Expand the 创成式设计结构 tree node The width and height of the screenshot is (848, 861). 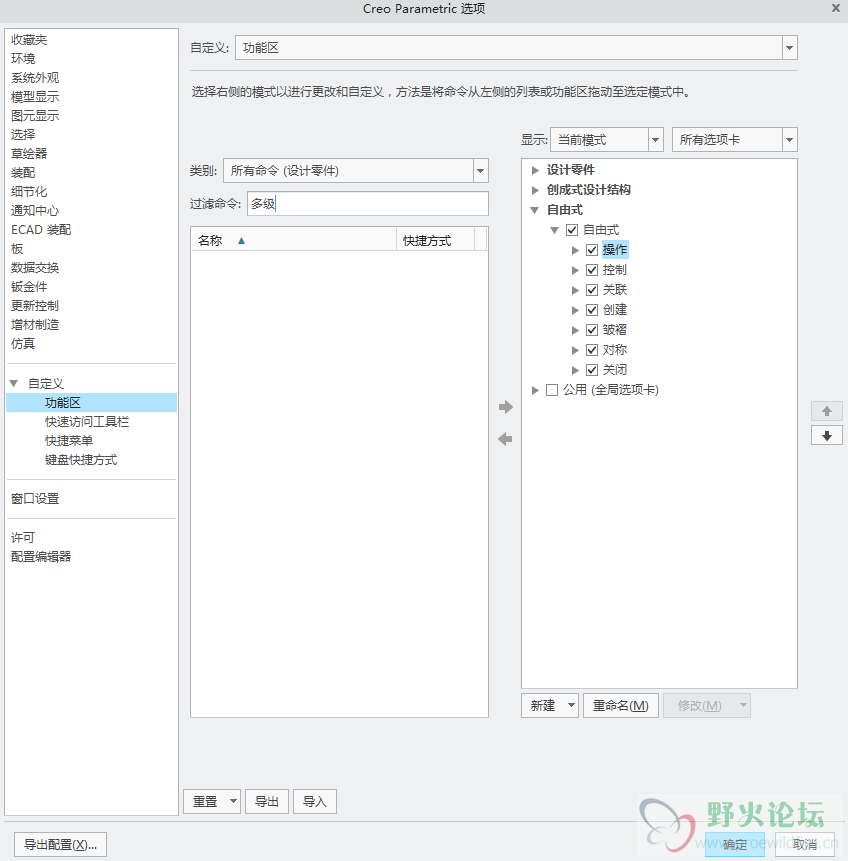coord(535,190)
